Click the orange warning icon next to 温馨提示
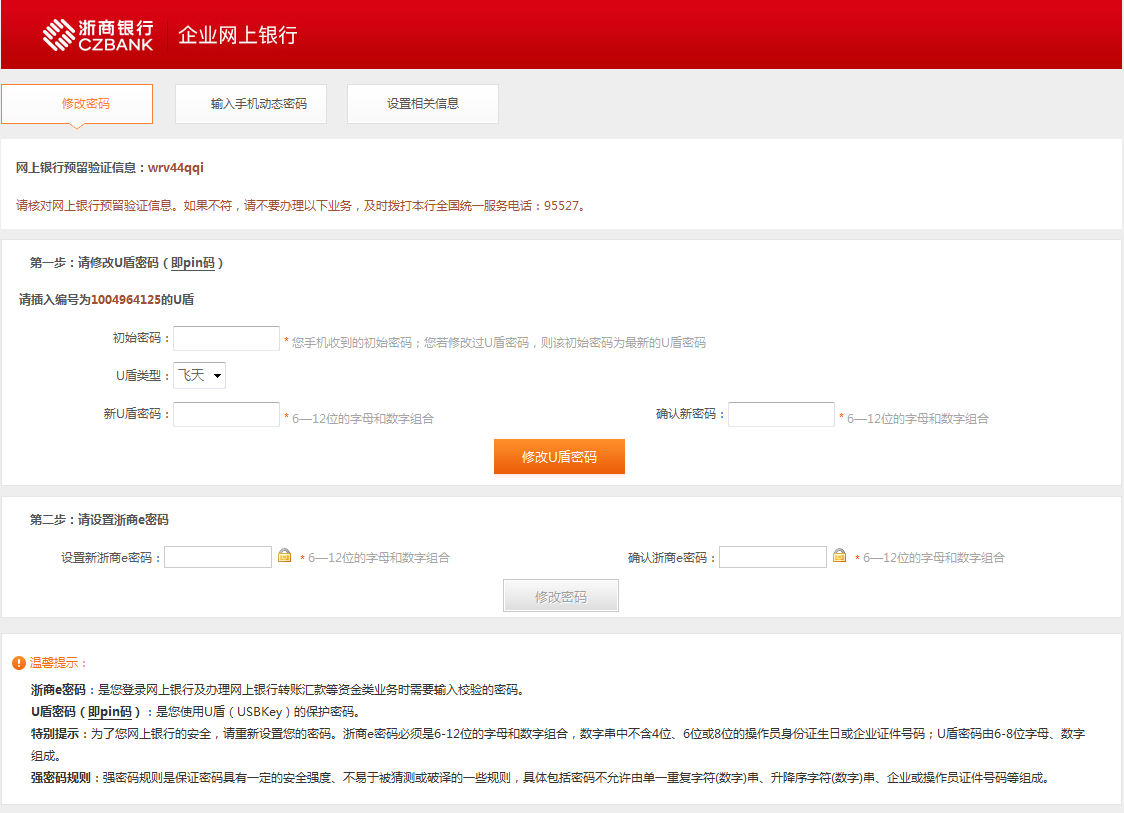 pyautogui.click(x=19, y=663)
